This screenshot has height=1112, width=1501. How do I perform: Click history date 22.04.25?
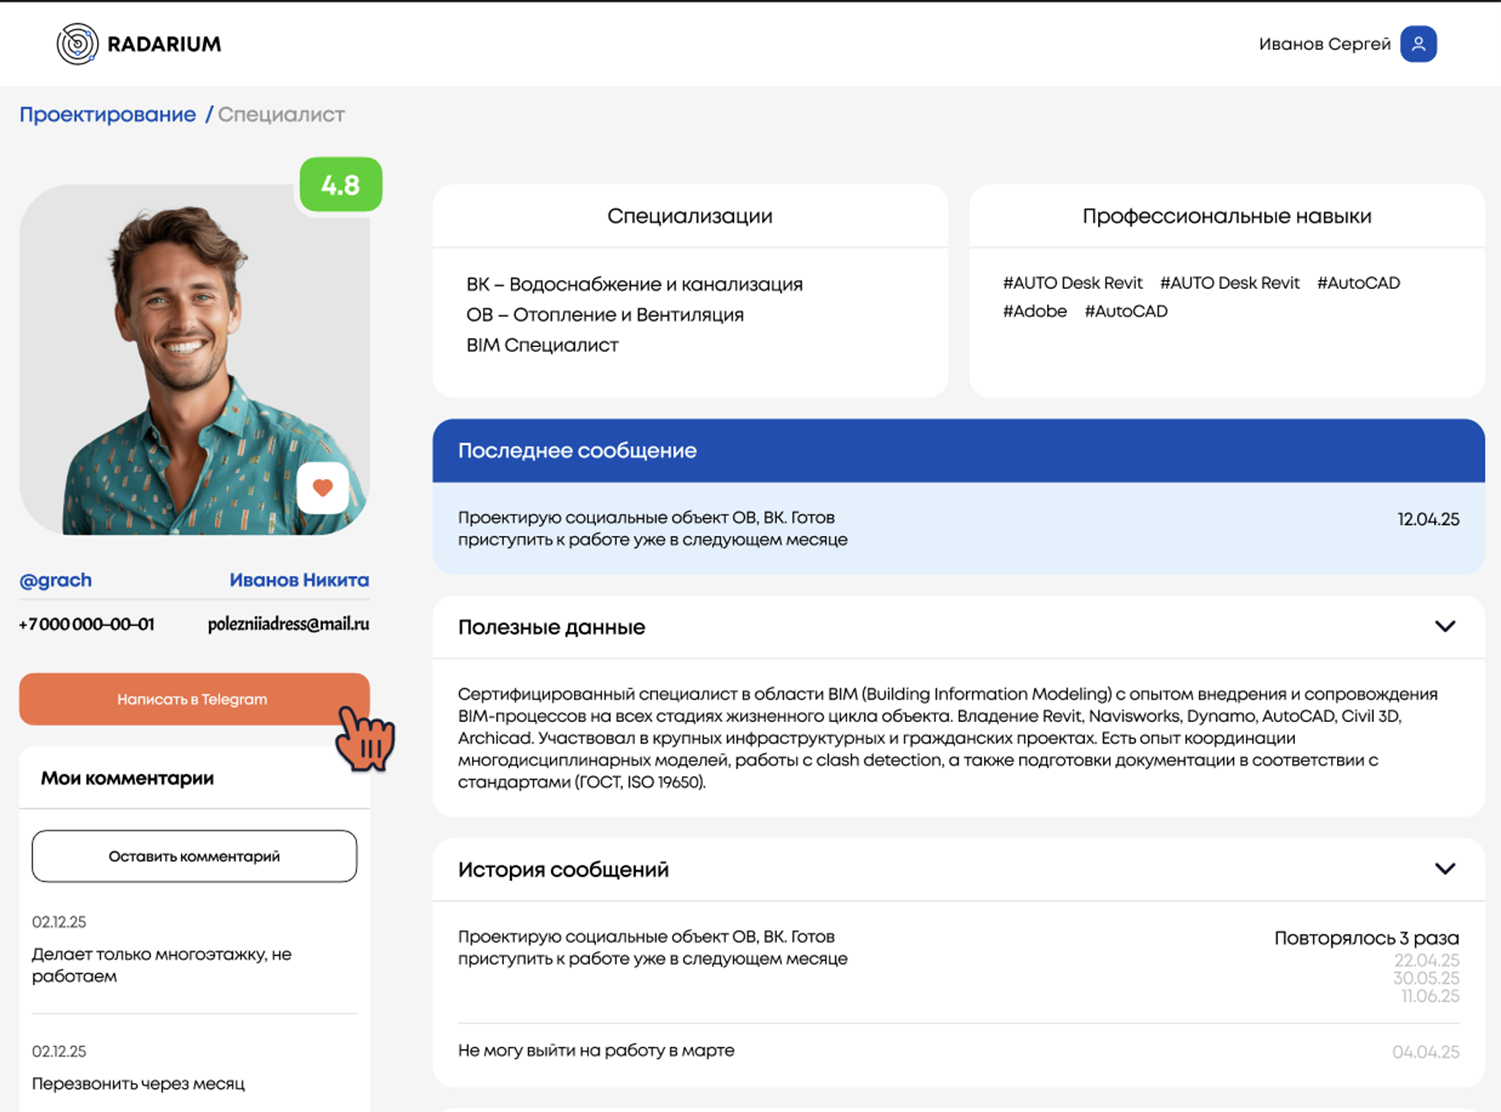pyautogui.click(x=1426, y=960)
